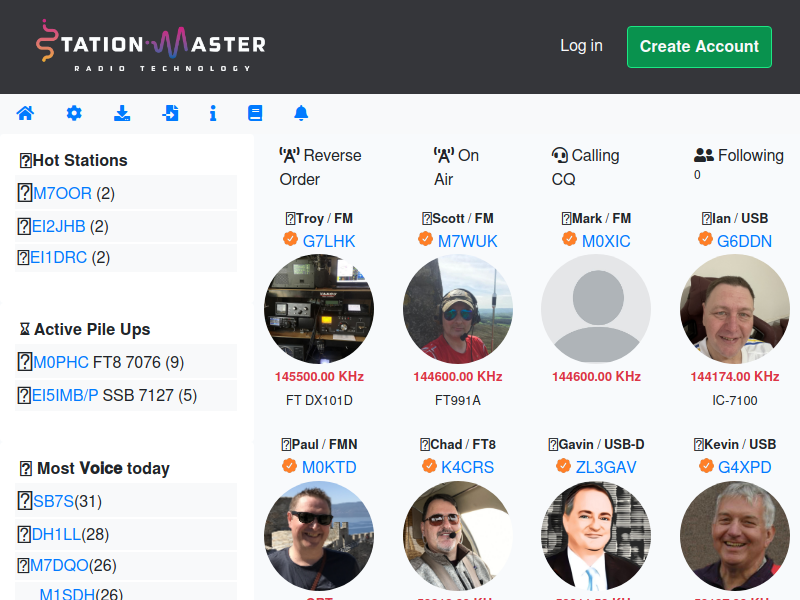Click the verified badge next to ZL3GAV
The image size is (800, 600).
point(563,465)
